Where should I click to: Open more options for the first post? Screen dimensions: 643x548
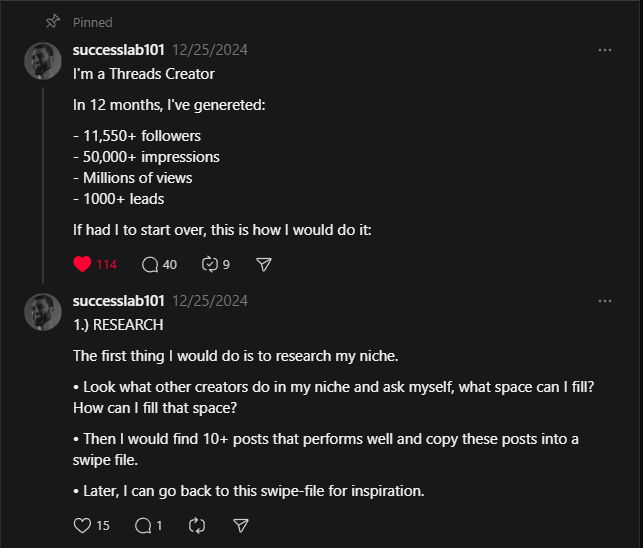coord(605,50)
